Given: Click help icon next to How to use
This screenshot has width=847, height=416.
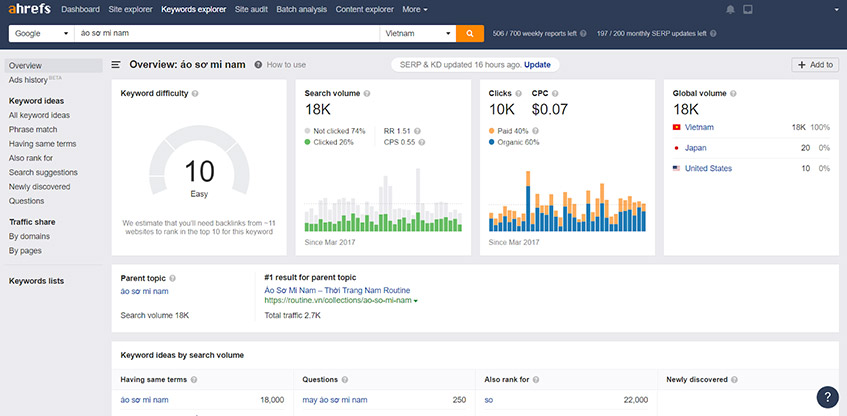Looking at the screenshot, I should 258,65.
